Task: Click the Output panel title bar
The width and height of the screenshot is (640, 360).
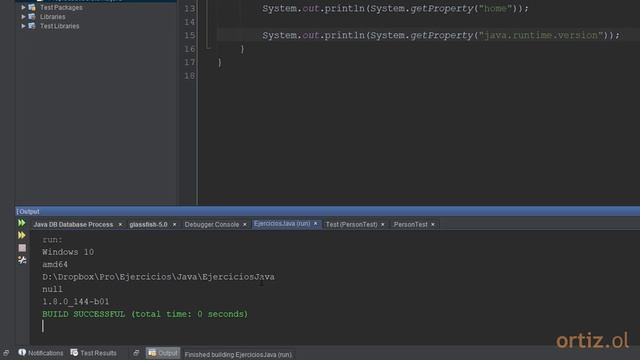Action: [328, 211]
